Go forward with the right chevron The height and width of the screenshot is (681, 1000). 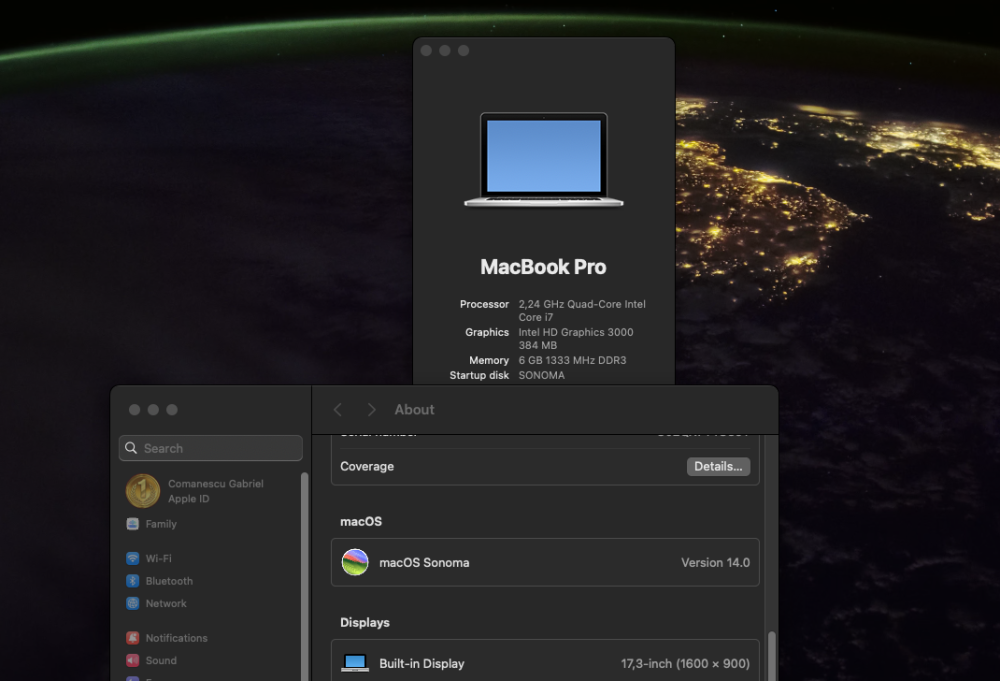371,409
